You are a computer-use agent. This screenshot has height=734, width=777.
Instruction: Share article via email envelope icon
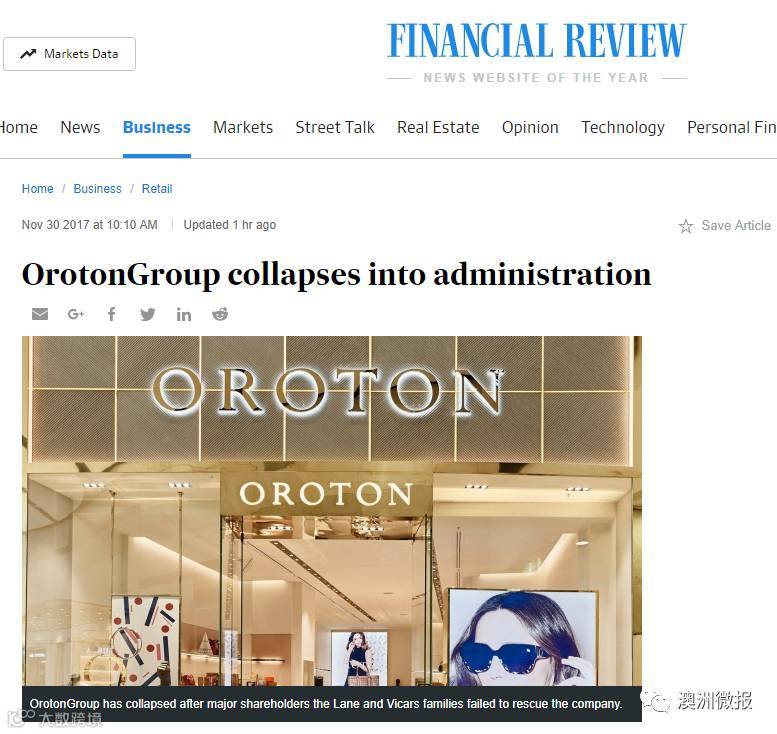(x=40, y=314)
